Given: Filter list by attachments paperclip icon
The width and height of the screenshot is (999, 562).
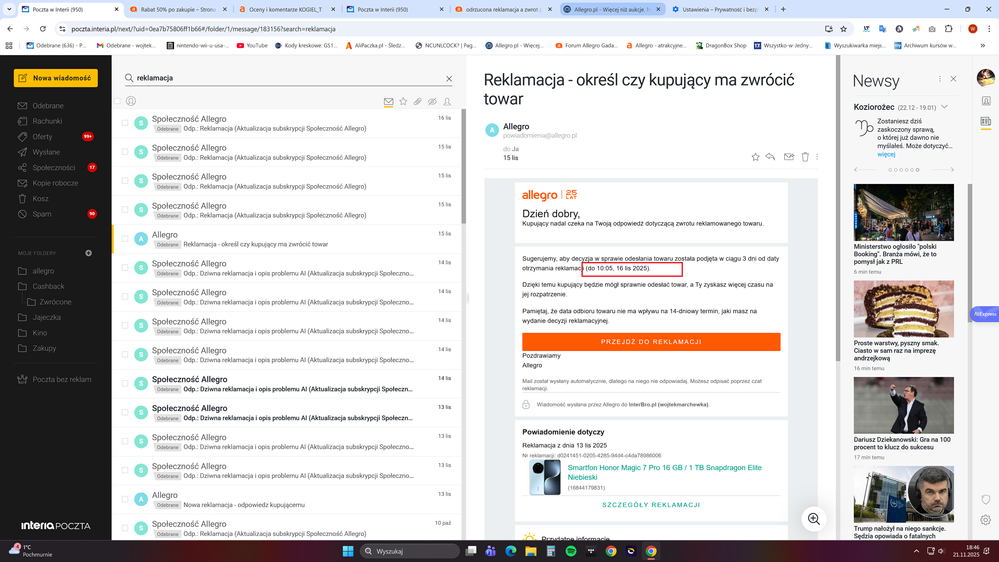Looking at the screenshot, I should (x=418, y=101).
